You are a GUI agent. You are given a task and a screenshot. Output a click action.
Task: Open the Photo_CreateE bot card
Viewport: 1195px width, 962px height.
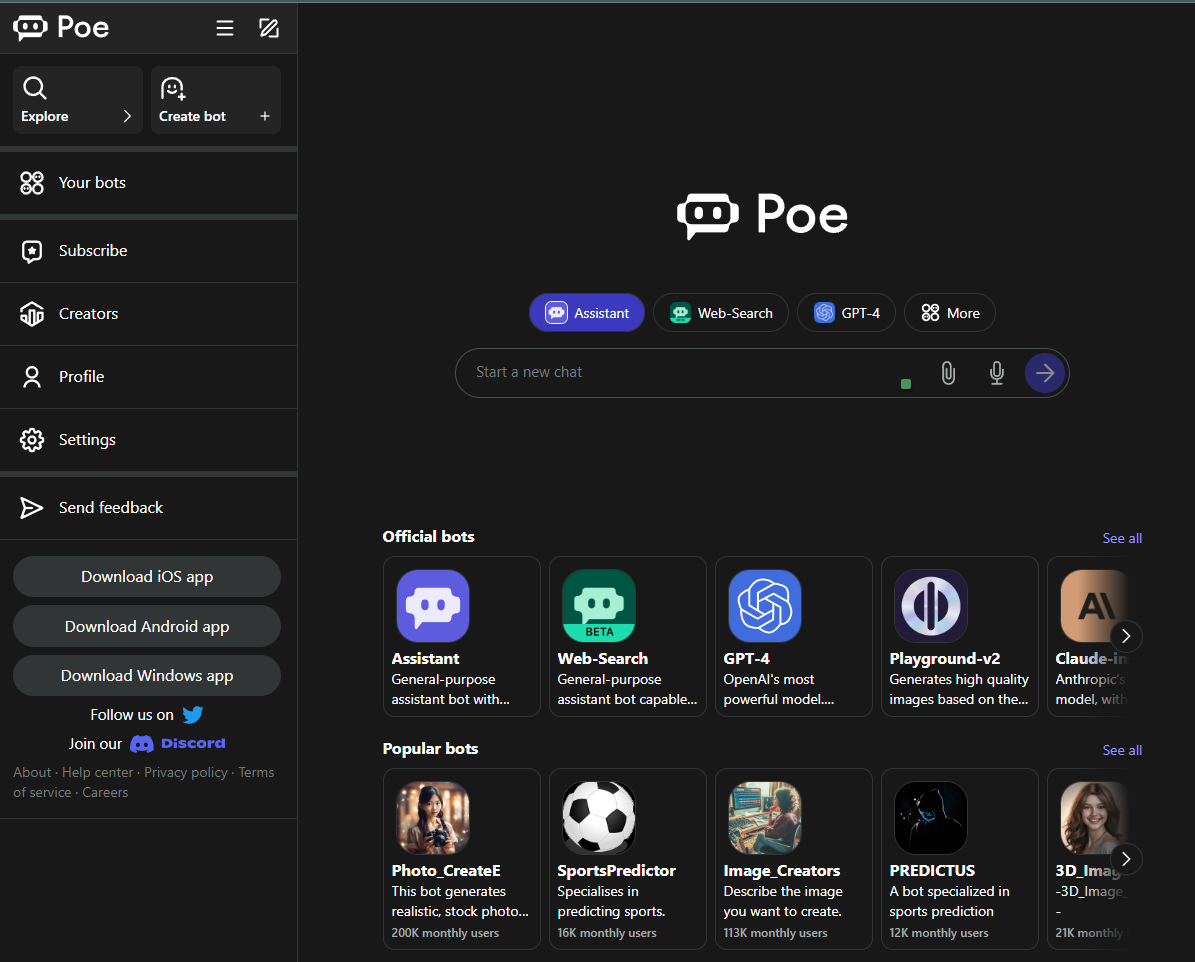tap(462, 858)
